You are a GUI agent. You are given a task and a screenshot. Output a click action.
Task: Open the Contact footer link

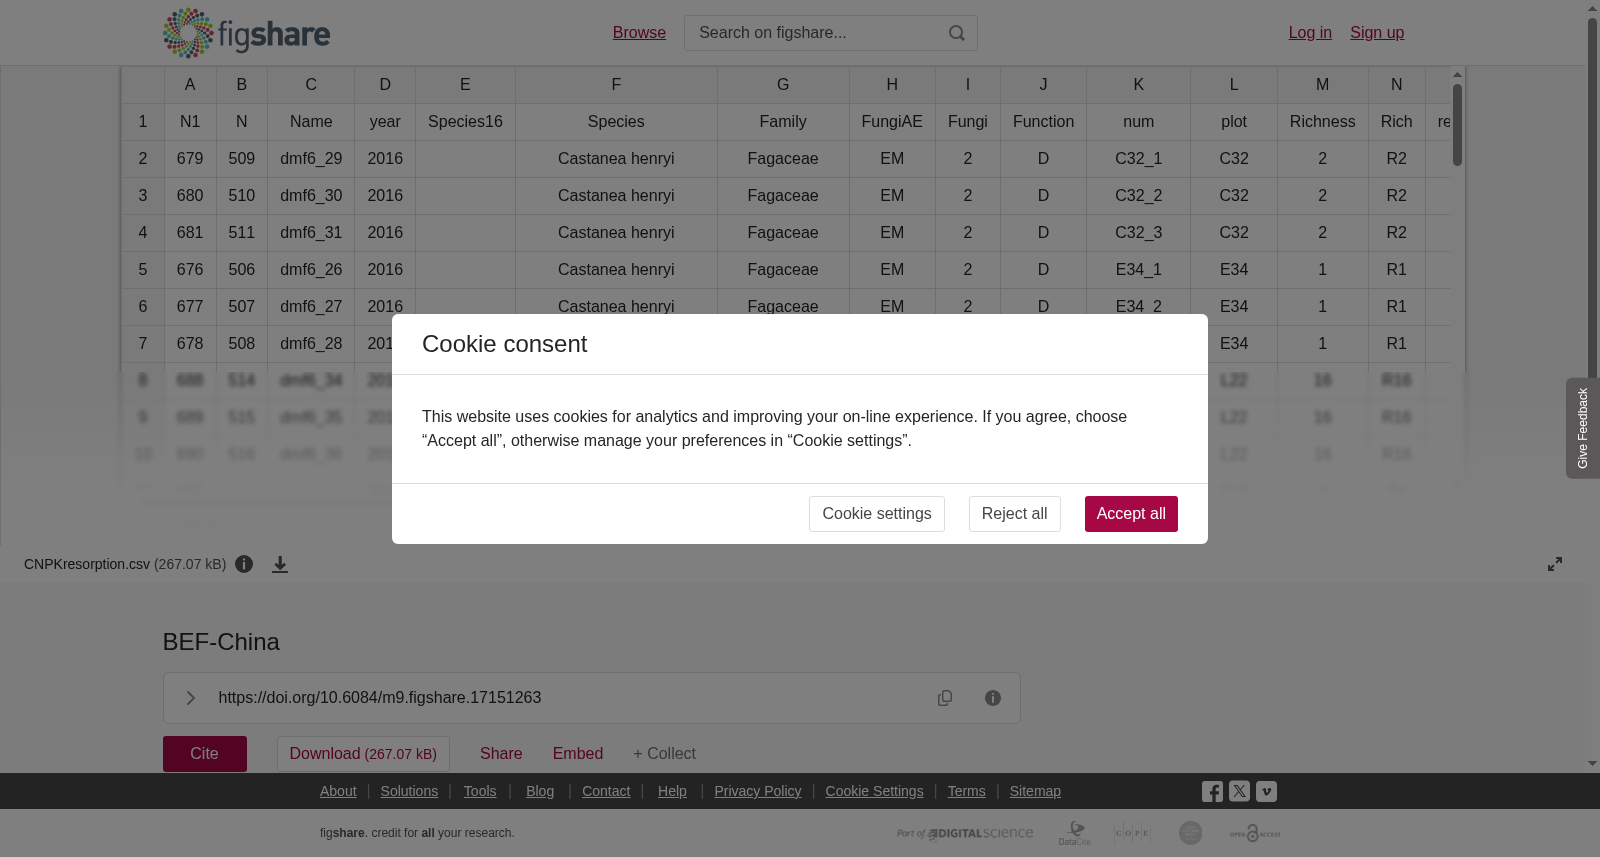(x=606, y=791)
